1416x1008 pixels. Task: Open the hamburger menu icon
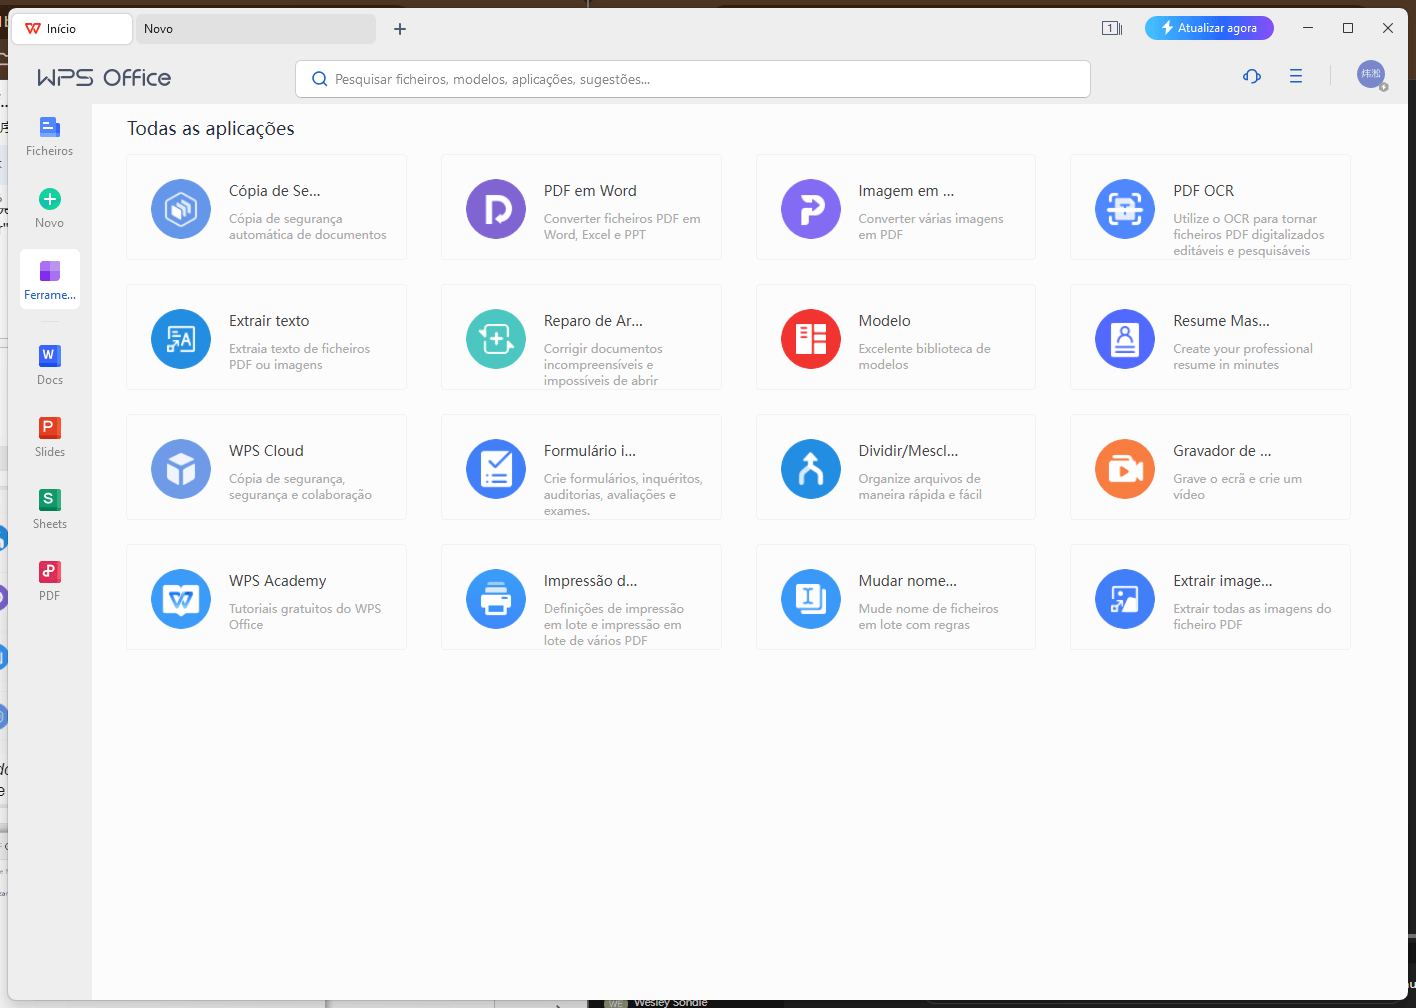(x=1296, y=76)
